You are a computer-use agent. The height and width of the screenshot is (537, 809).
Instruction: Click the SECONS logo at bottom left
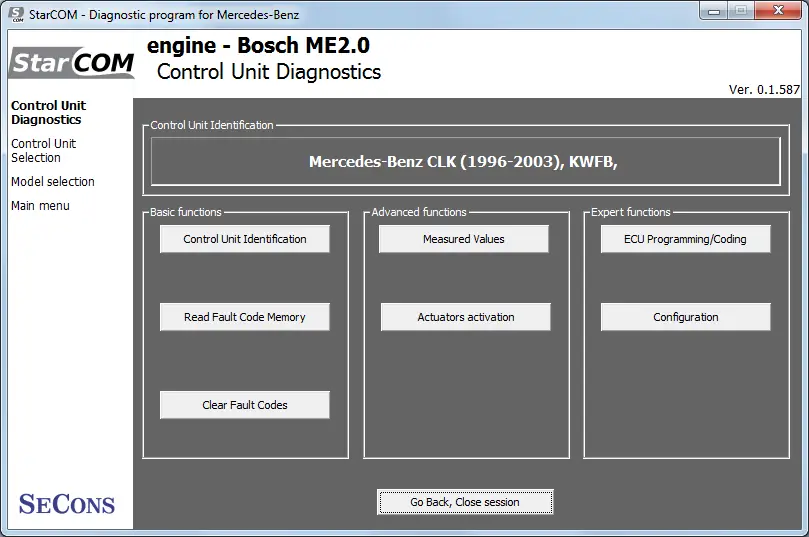tap(67, 504)
